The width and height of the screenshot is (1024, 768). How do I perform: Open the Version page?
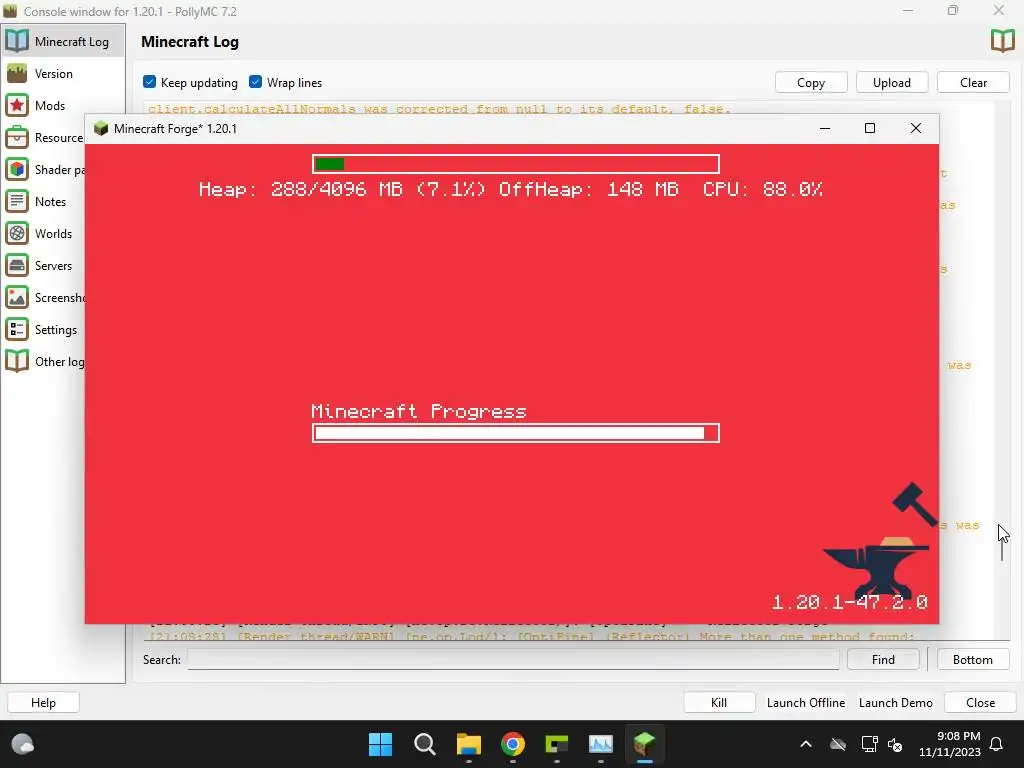[x=63, y=74]
